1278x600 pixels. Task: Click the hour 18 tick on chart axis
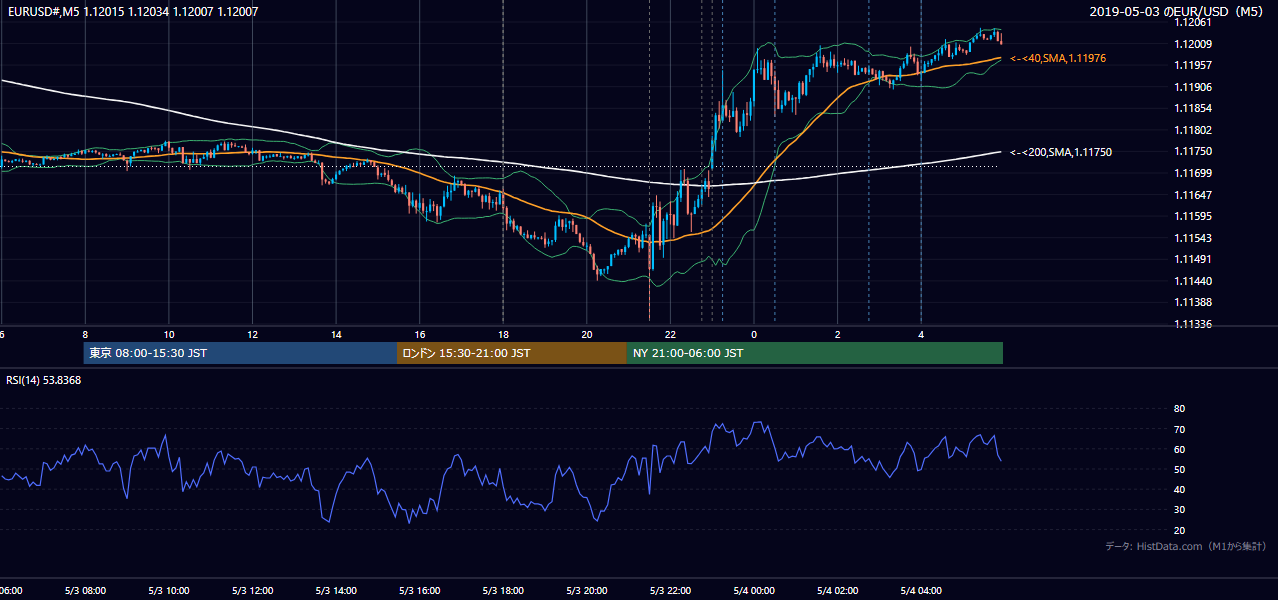(x=503, y=334)
